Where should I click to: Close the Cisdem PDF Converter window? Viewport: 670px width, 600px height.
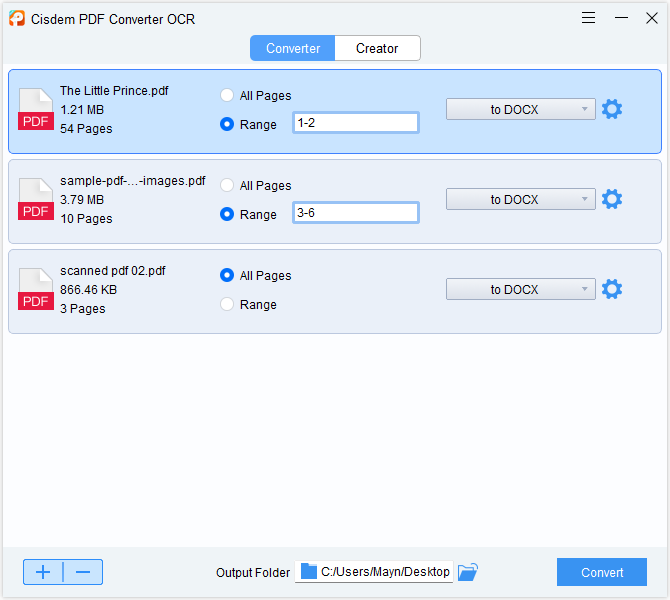[652, 18]
